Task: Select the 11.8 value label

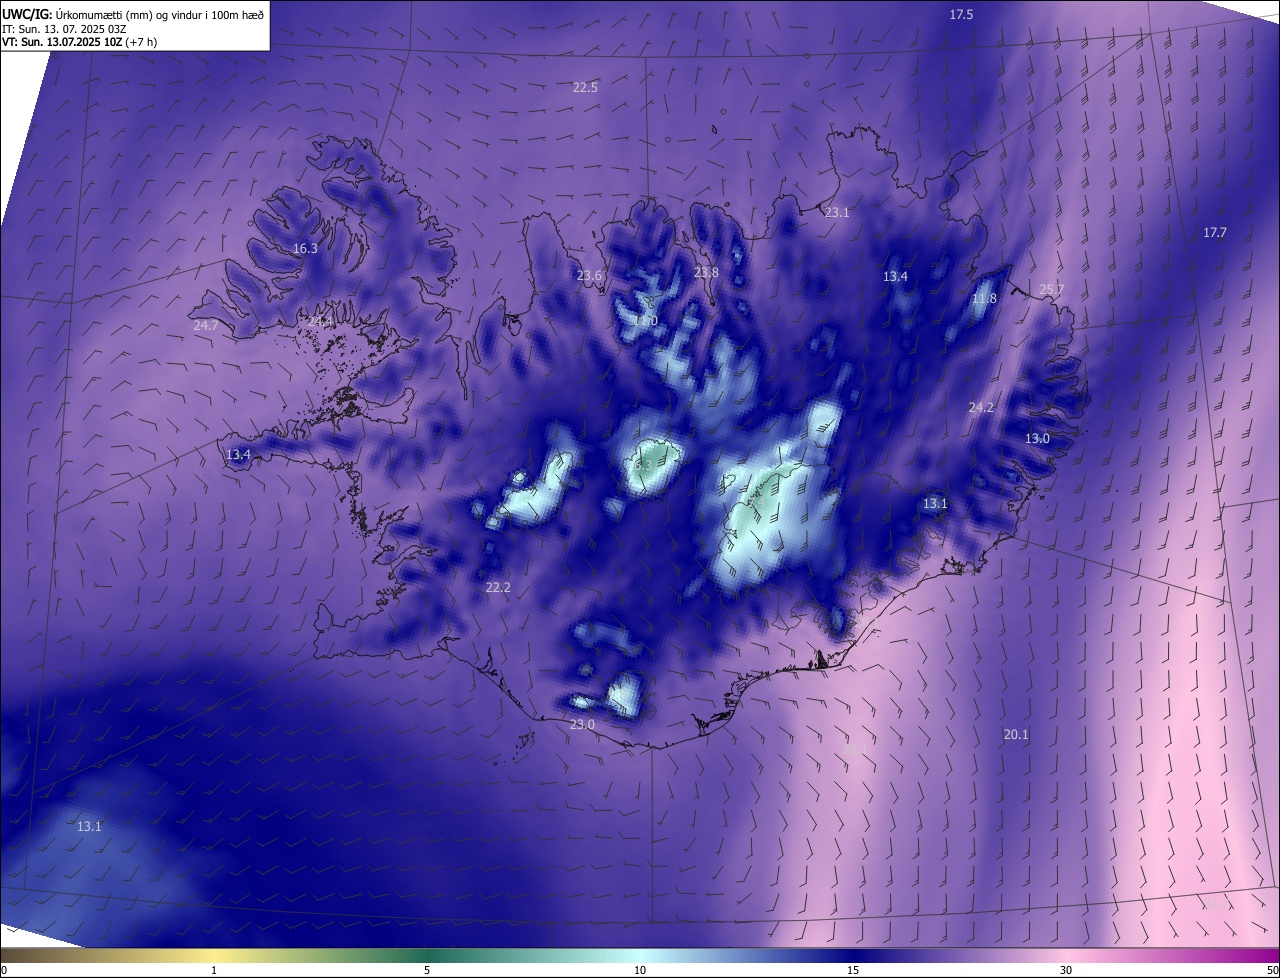Action: [x=984, y=298]
